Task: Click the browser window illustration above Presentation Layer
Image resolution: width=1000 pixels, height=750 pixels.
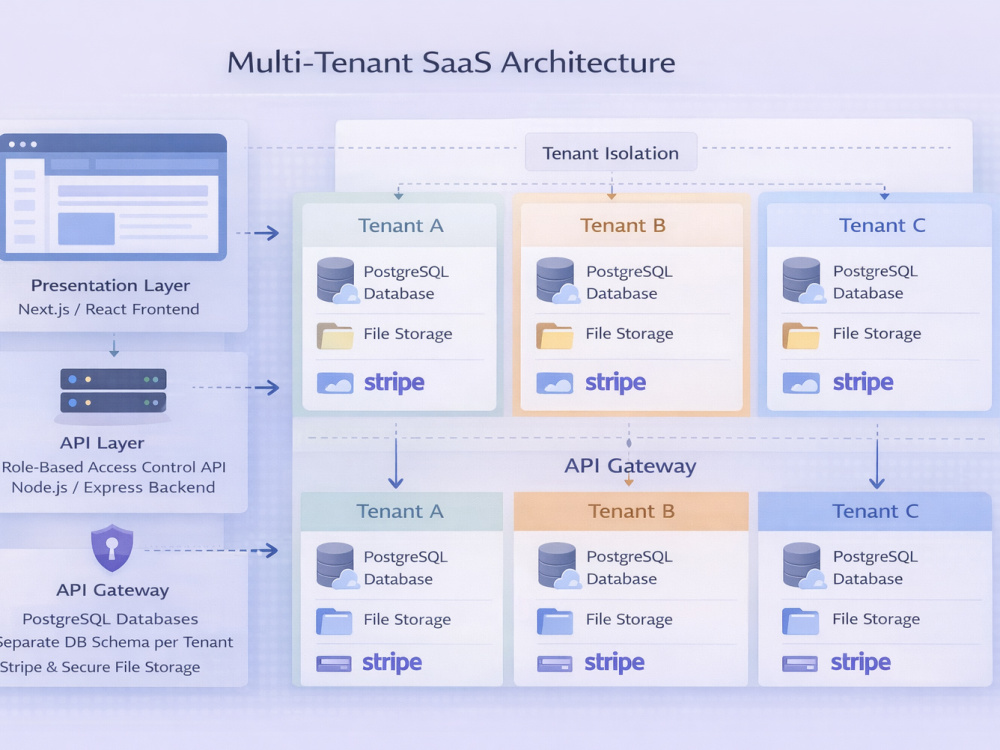Action: (x=114, y=196)
